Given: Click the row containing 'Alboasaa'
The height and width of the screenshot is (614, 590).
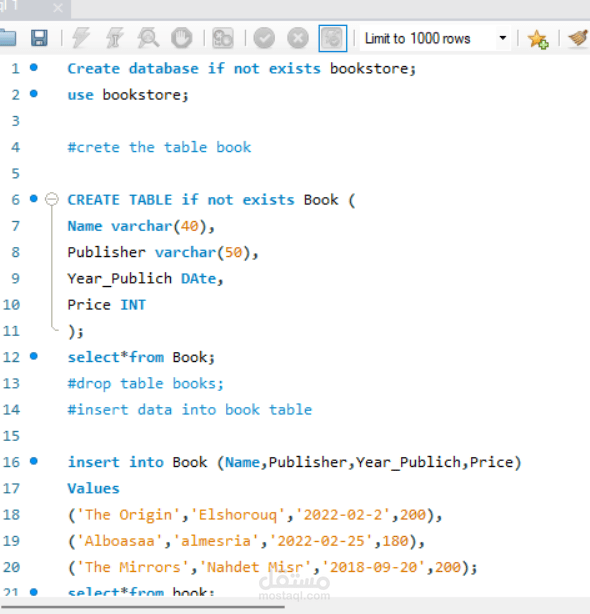Looking at the screenshot, I should pyautogui.click(x=246, y=541).
